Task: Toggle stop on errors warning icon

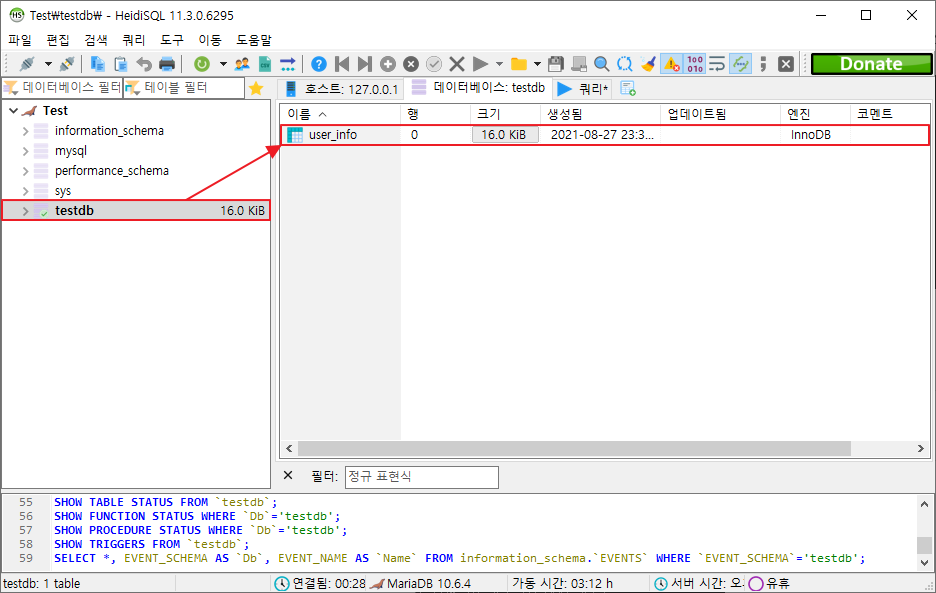Action: 672,64
